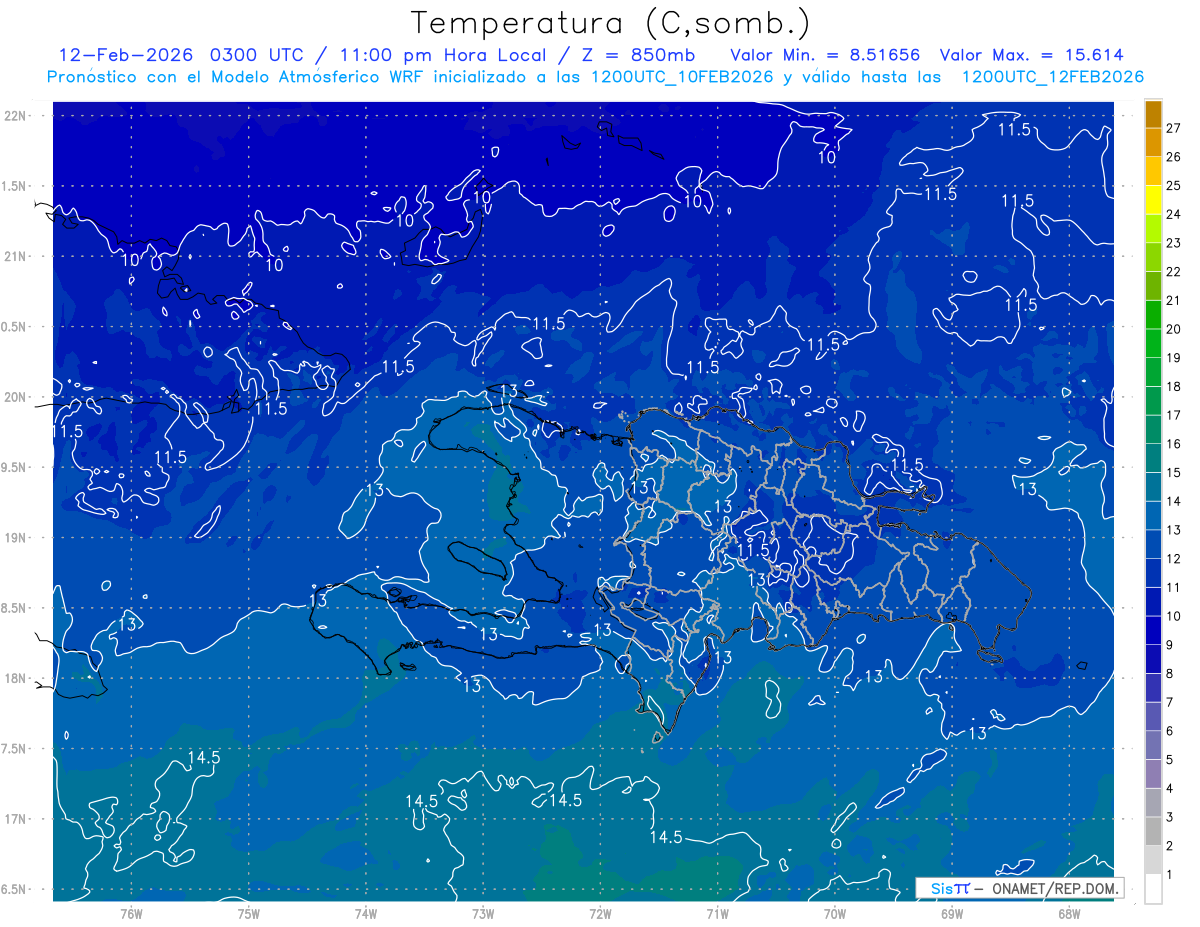
Task: Click the 7.5N latitude axis label
Action: pyautogui.click(x=15, y=749)
